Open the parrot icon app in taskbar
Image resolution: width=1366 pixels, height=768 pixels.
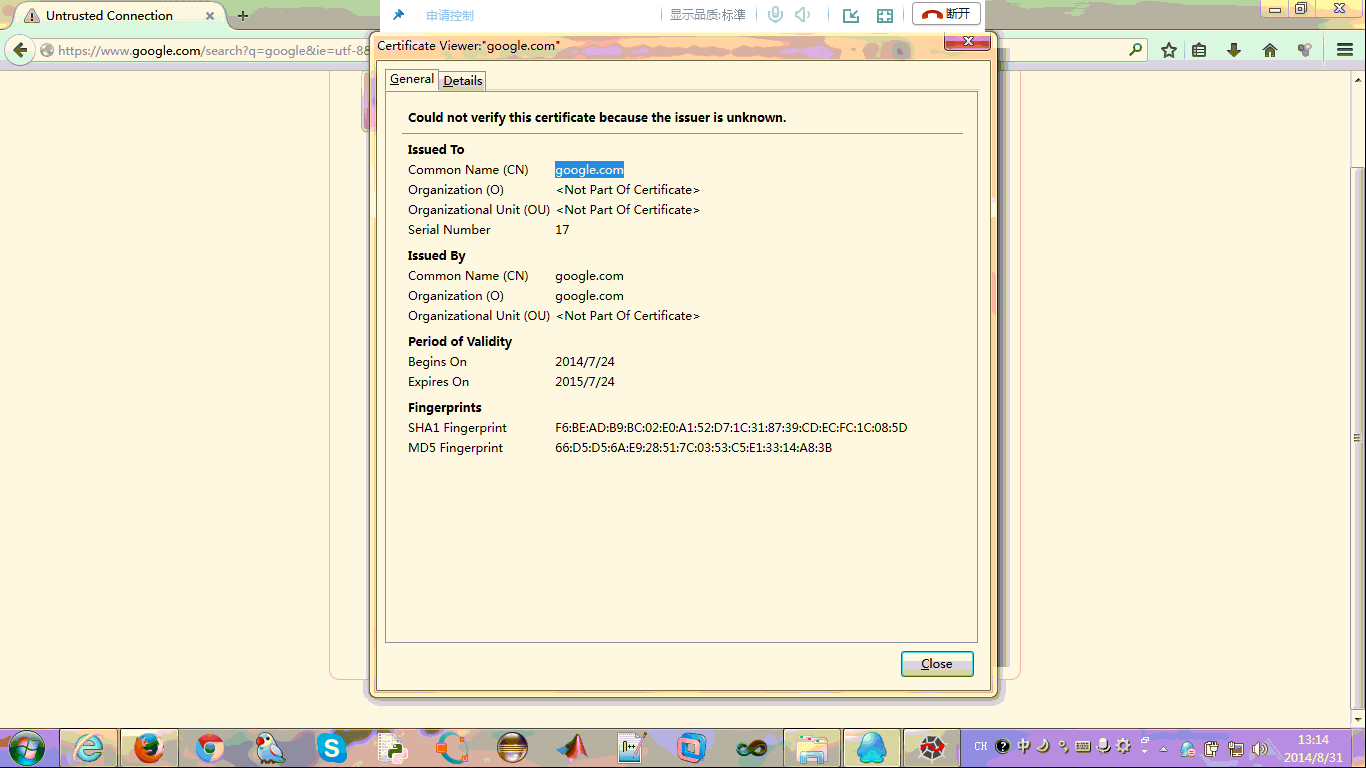click(x=270, y=747)
